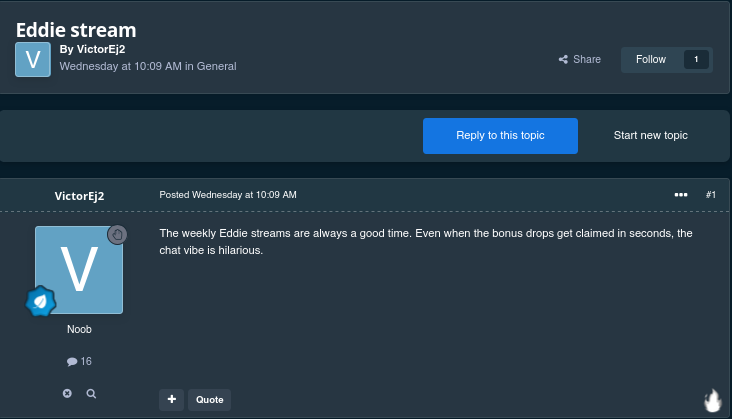Click Reply to this topic button
This screenshot has height=419, width=732.
[x=500, y=135]
